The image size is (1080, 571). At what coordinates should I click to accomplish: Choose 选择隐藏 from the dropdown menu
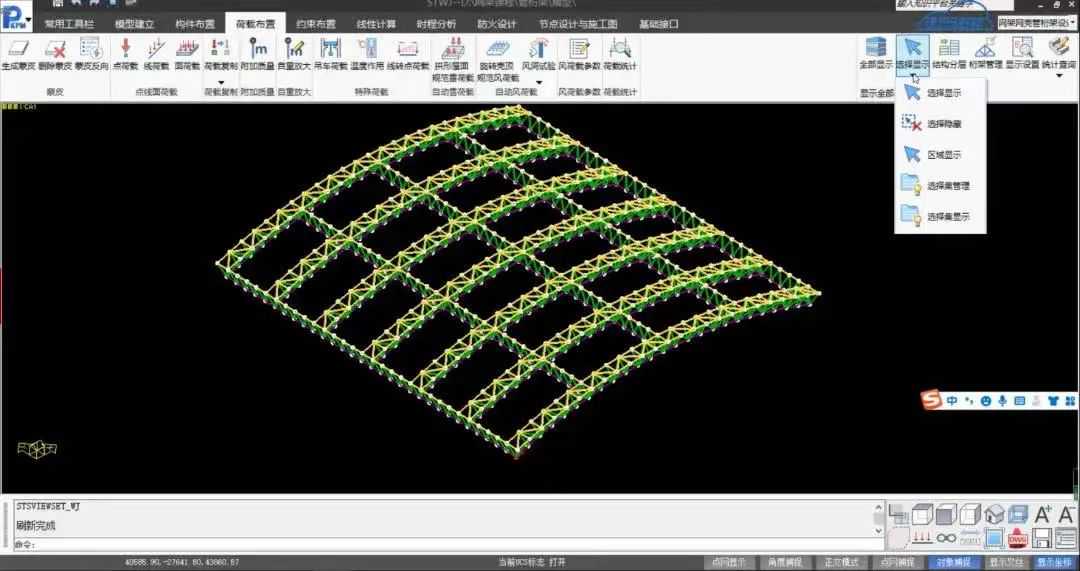944,124
